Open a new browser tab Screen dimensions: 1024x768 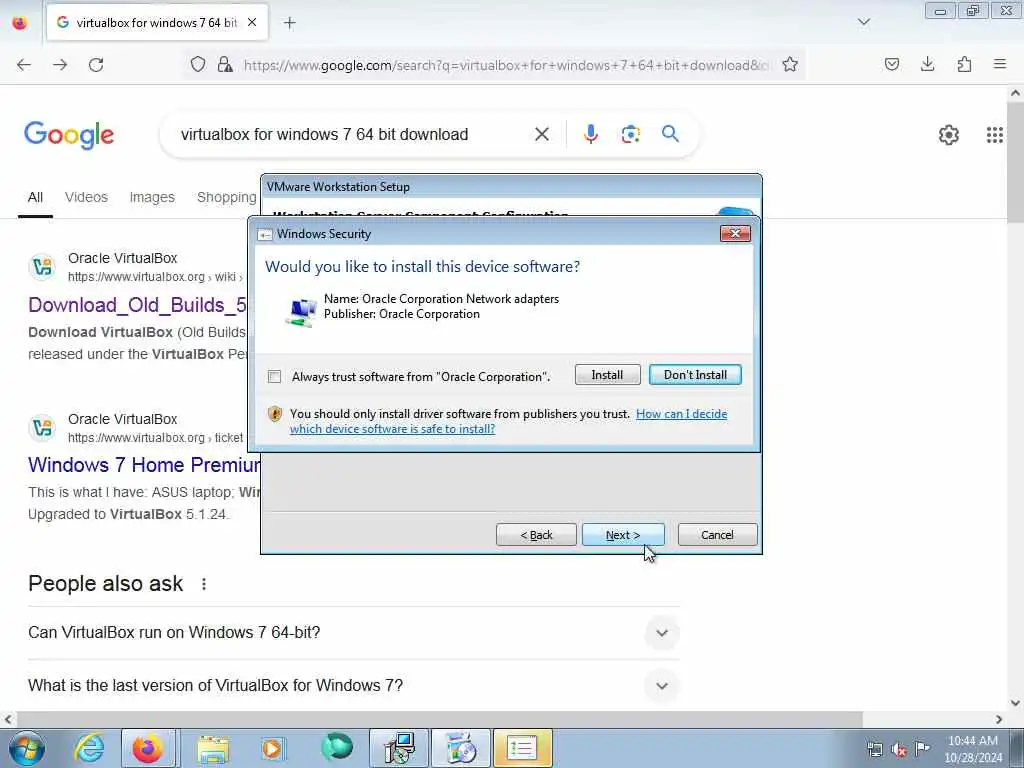(x=289, y=23)
